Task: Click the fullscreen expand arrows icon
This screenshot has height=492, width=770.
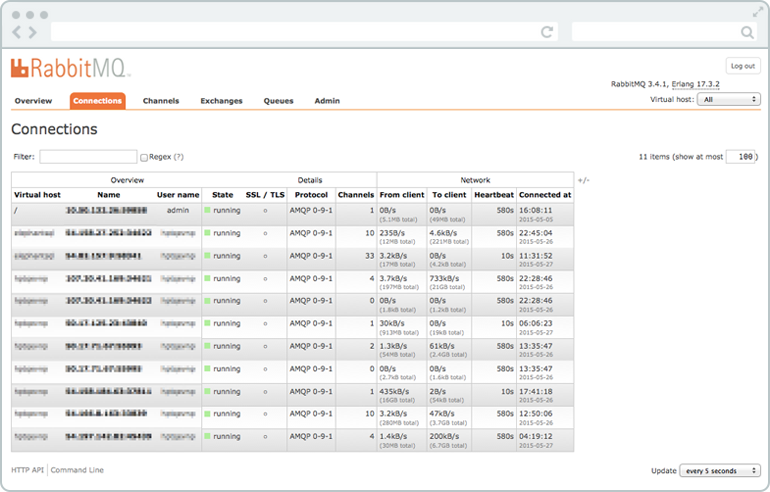Action: [756, 13]
